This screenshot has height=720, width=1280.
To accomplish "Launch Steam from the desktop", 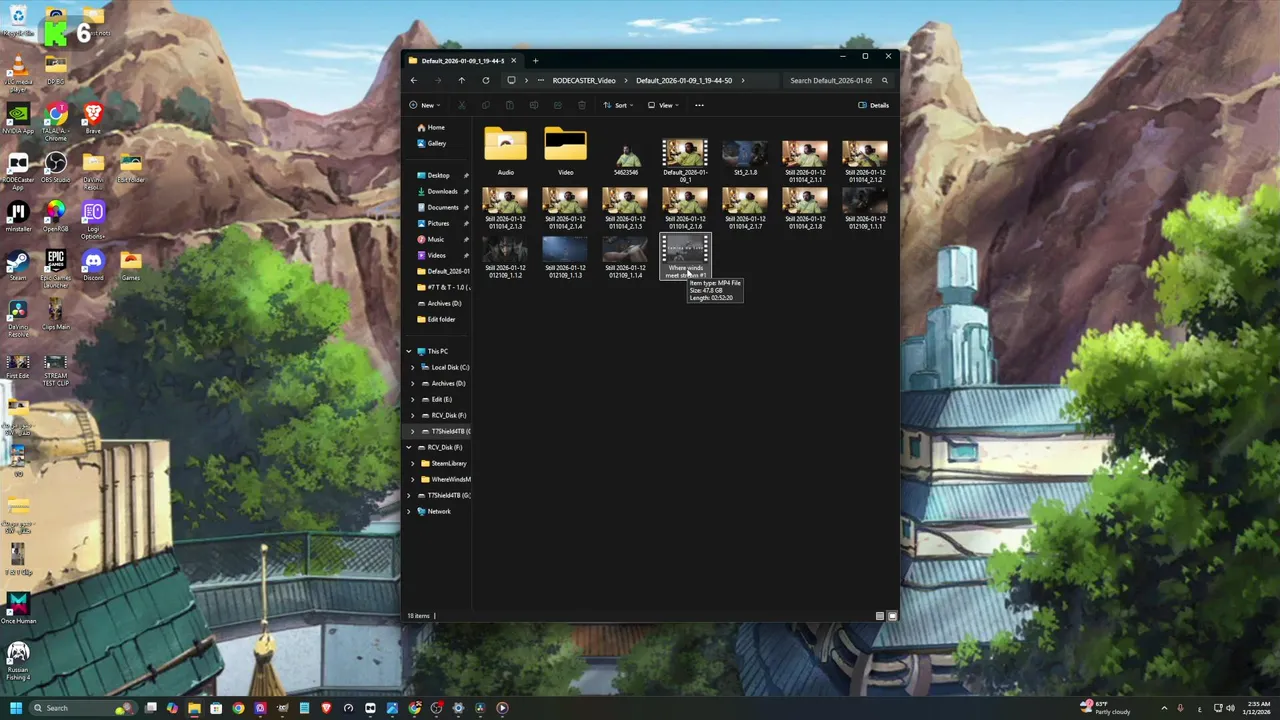I will coord(17,265).
